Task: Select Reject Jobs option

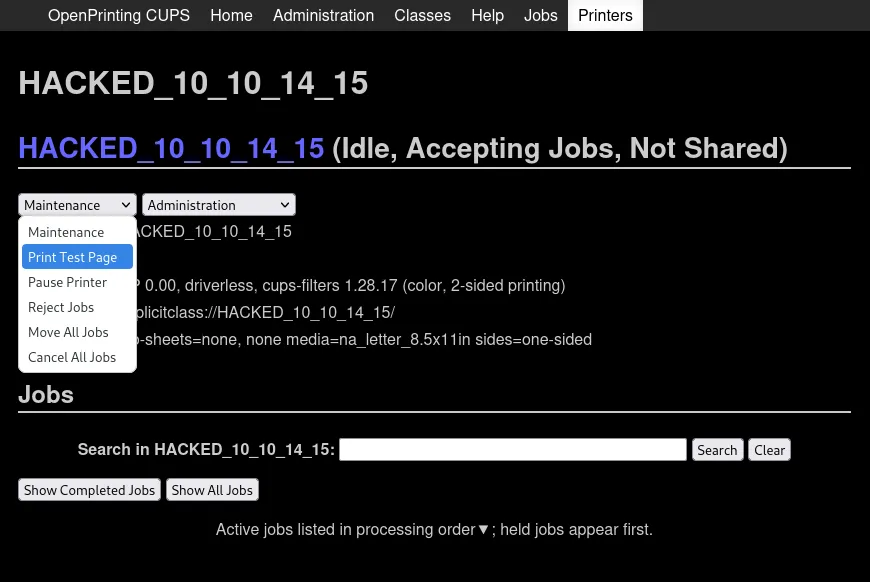Action: click(x=77, y=307)
